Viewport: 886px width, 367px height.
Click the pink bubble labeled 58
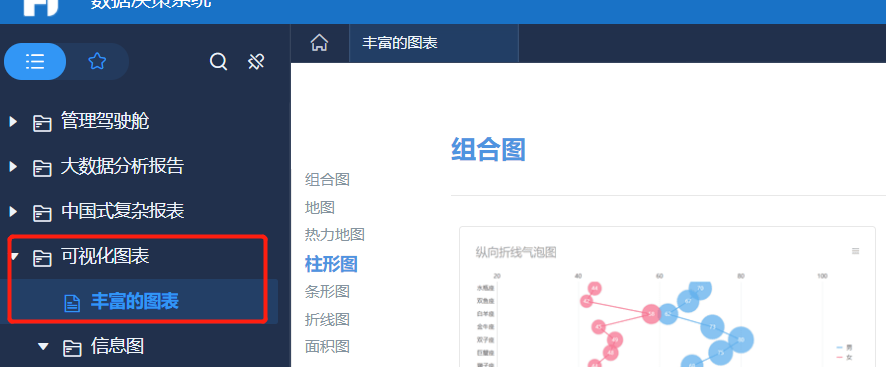(x=651, y=314)
